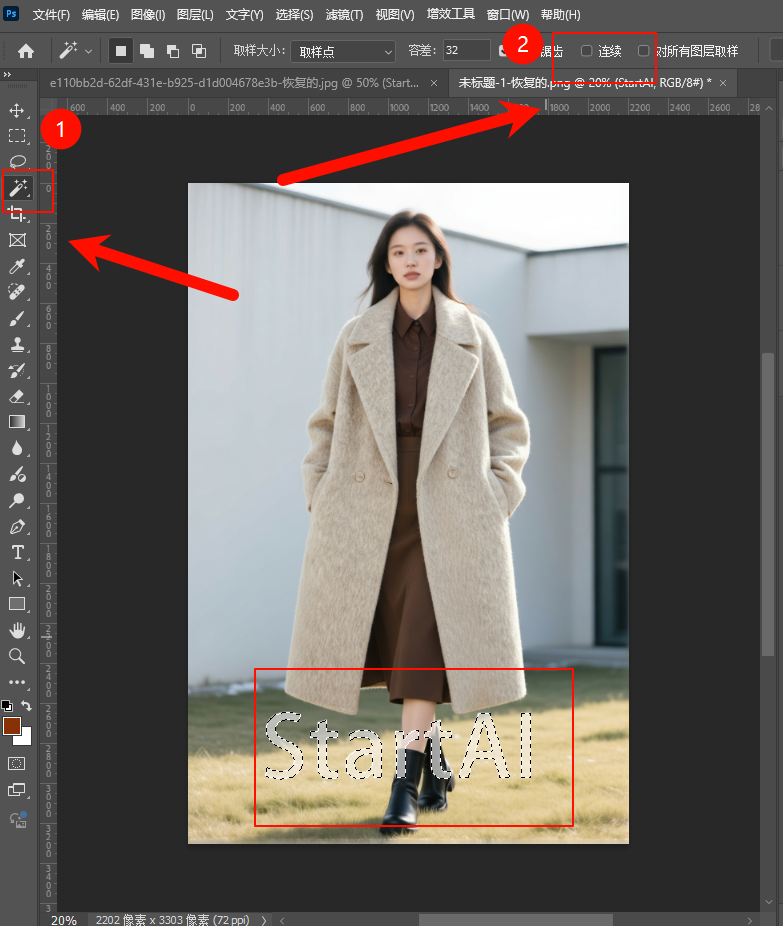This screenshot has width=783, height=926.
Task: Enable the 连续 (Contiguous) checkbox
Action: (587, 51)
